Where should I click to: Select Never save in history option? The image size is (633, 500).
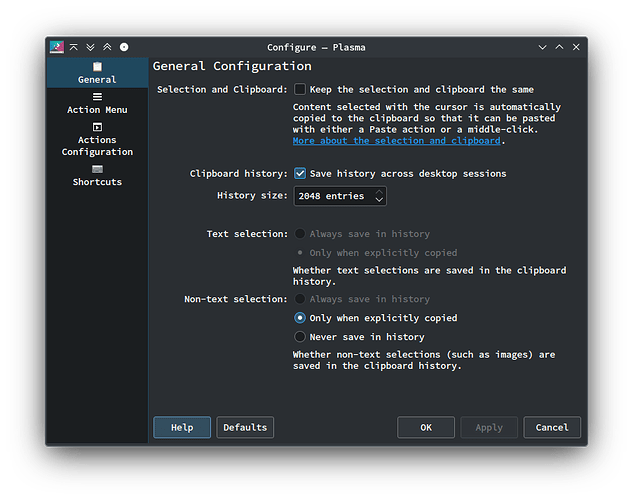tap(300, 337)
